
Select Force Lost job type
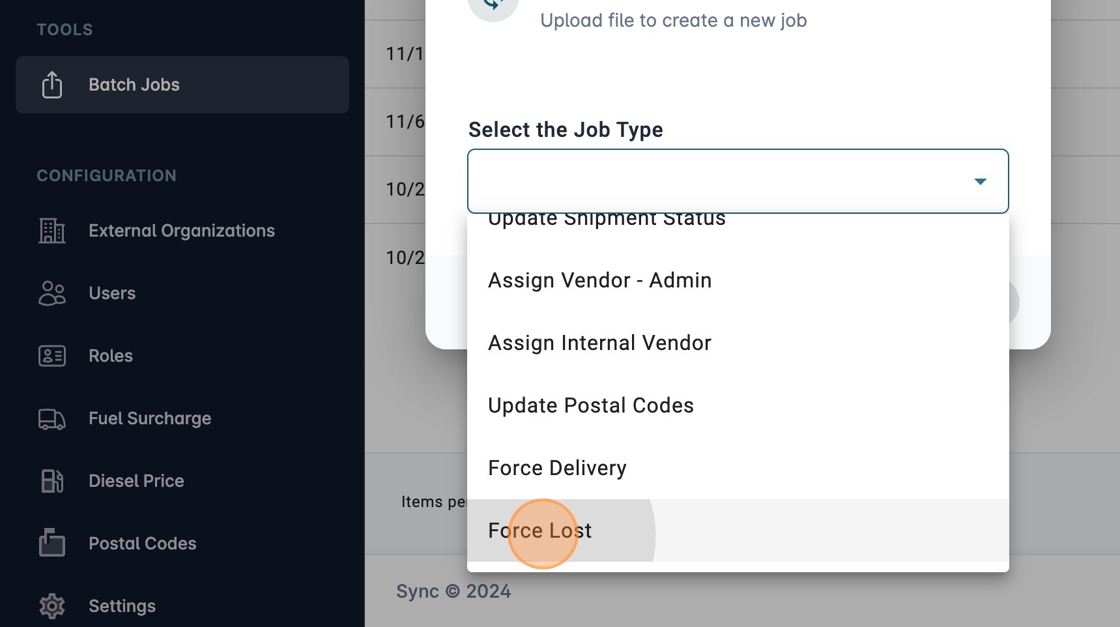pos(540,531)
